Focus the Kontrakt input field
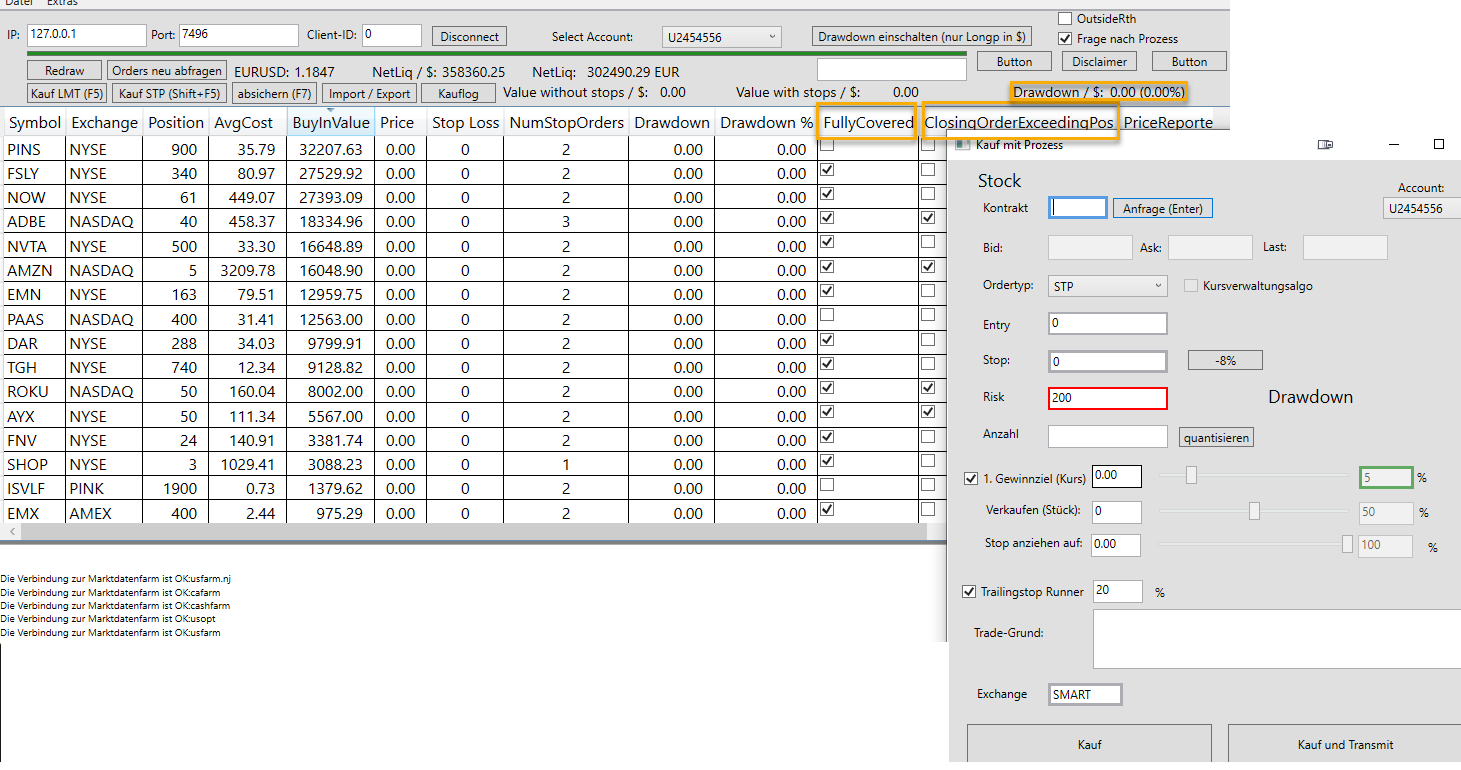1461x770 pixels. (x=1078, y=208)
